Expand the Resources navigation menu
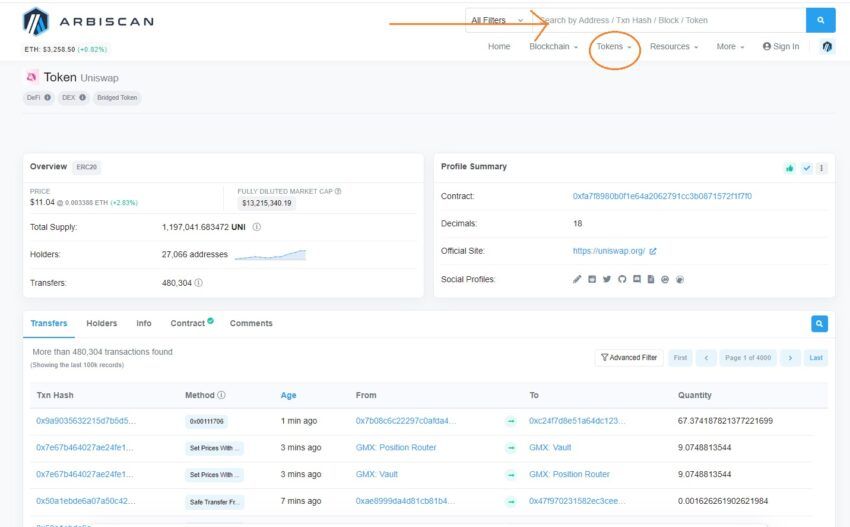 [673, 47]
